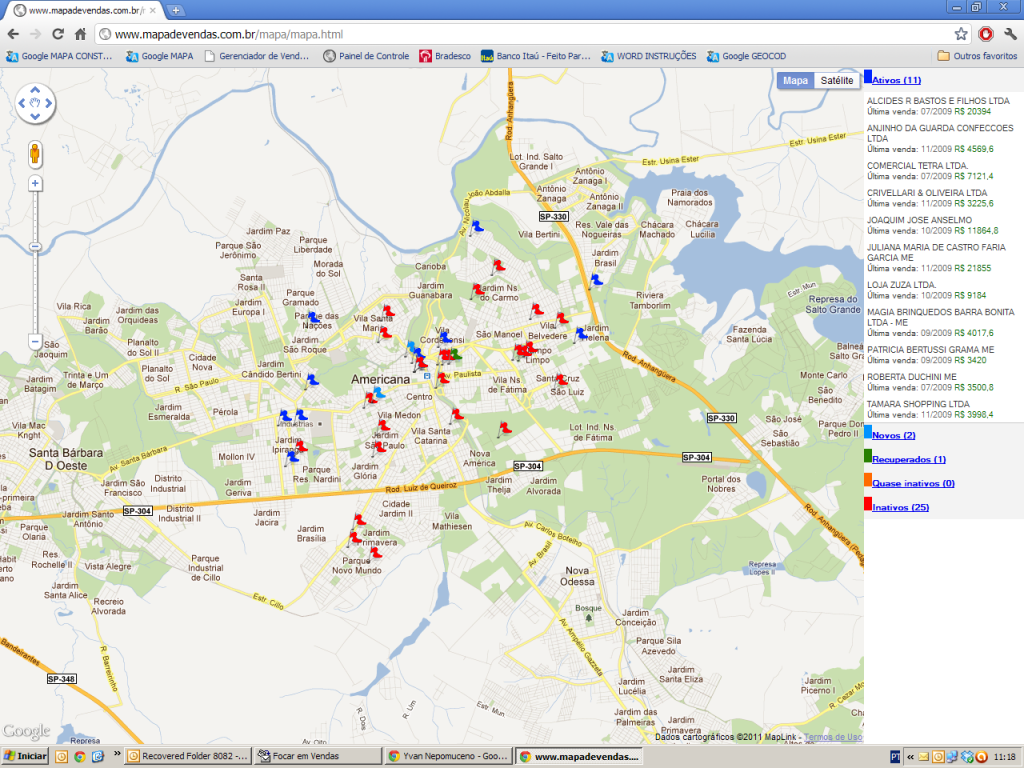Click the Dropbox icon in the system tray
This screenshot has width=1024, height=768.
[968, 757]
